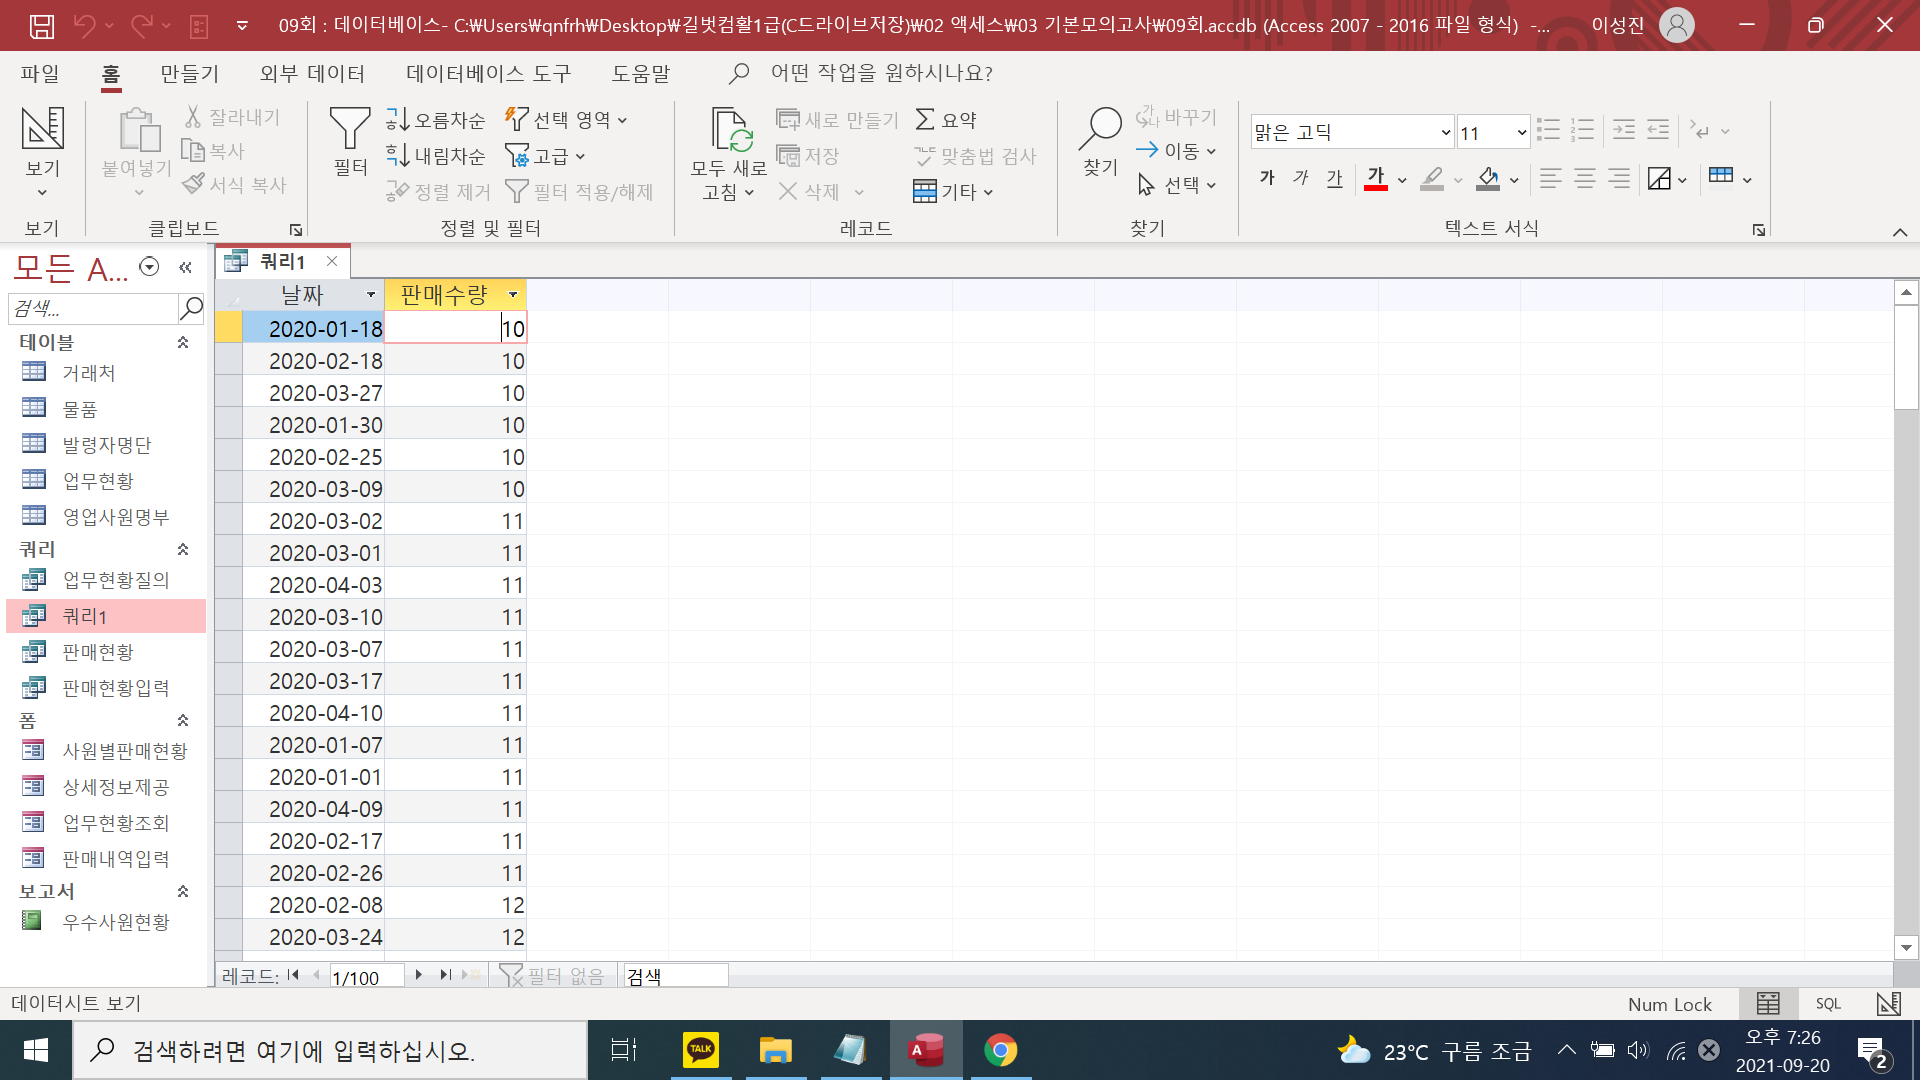
Task: Go to next record button
Action: pyautogui.click(x=418, y=975)
